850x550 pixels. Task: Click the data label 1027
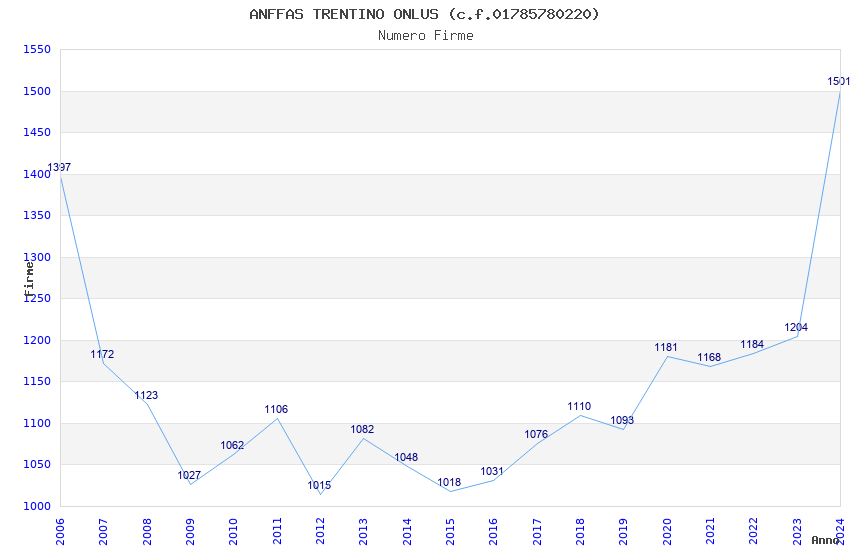click(x=189, y=475)
